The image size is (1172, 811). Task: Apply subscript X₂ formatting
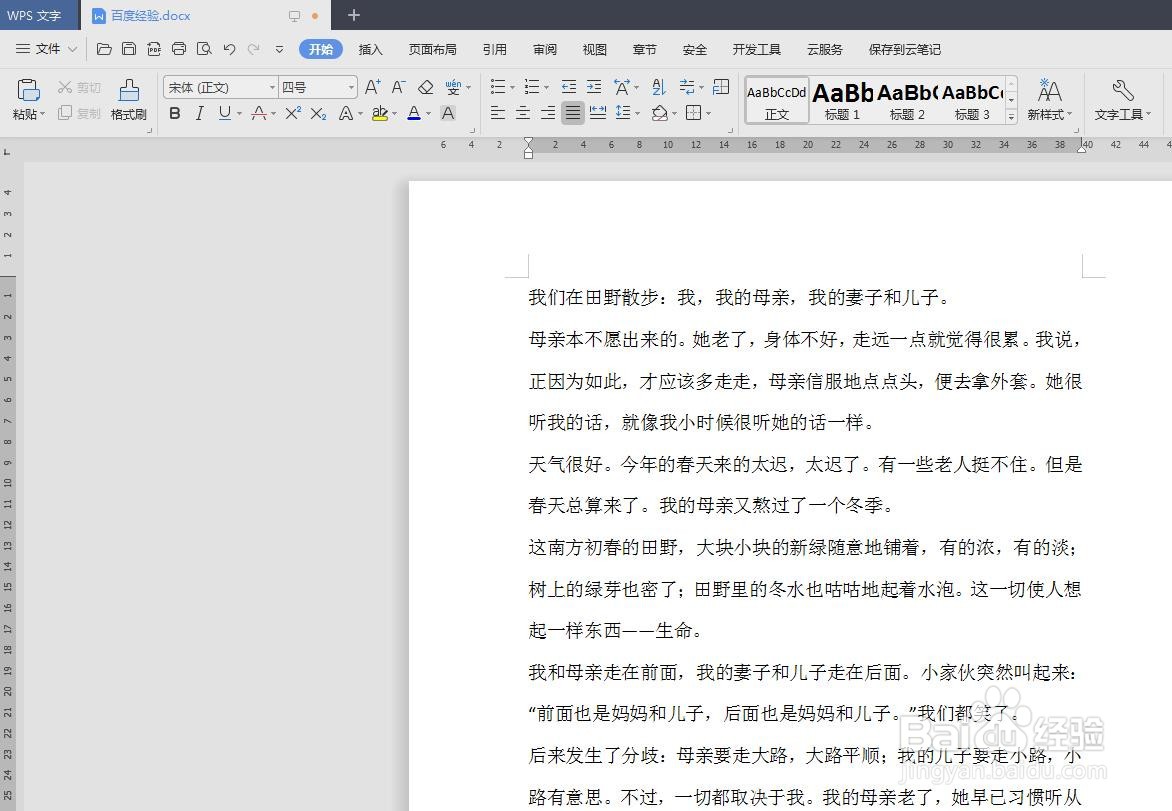tap(318, 113)
